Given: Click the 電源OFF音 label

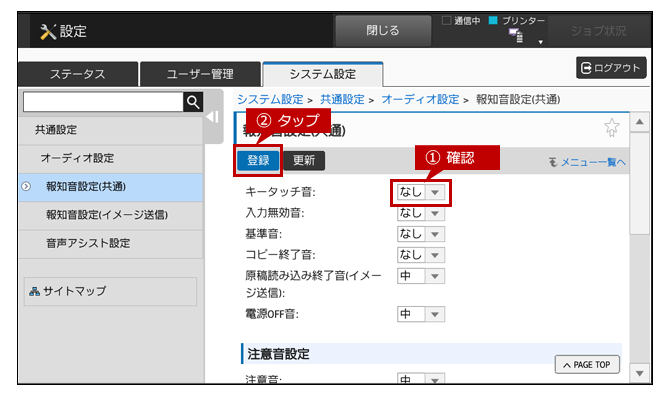Looking at the screenshot, I should (x=272, y=314).
